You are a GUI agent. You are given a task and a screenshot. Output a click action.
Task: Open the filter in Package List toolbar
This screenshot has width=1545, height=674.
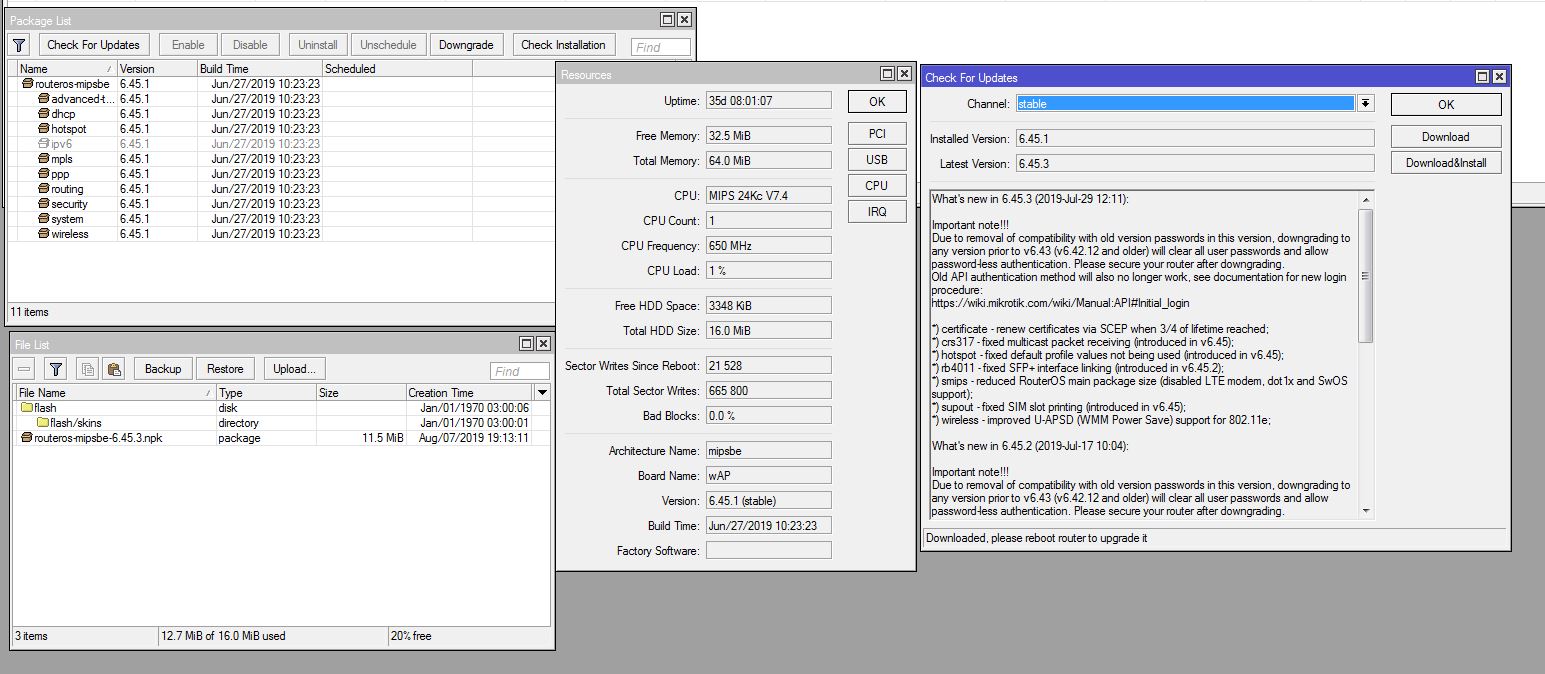point(19,45)
